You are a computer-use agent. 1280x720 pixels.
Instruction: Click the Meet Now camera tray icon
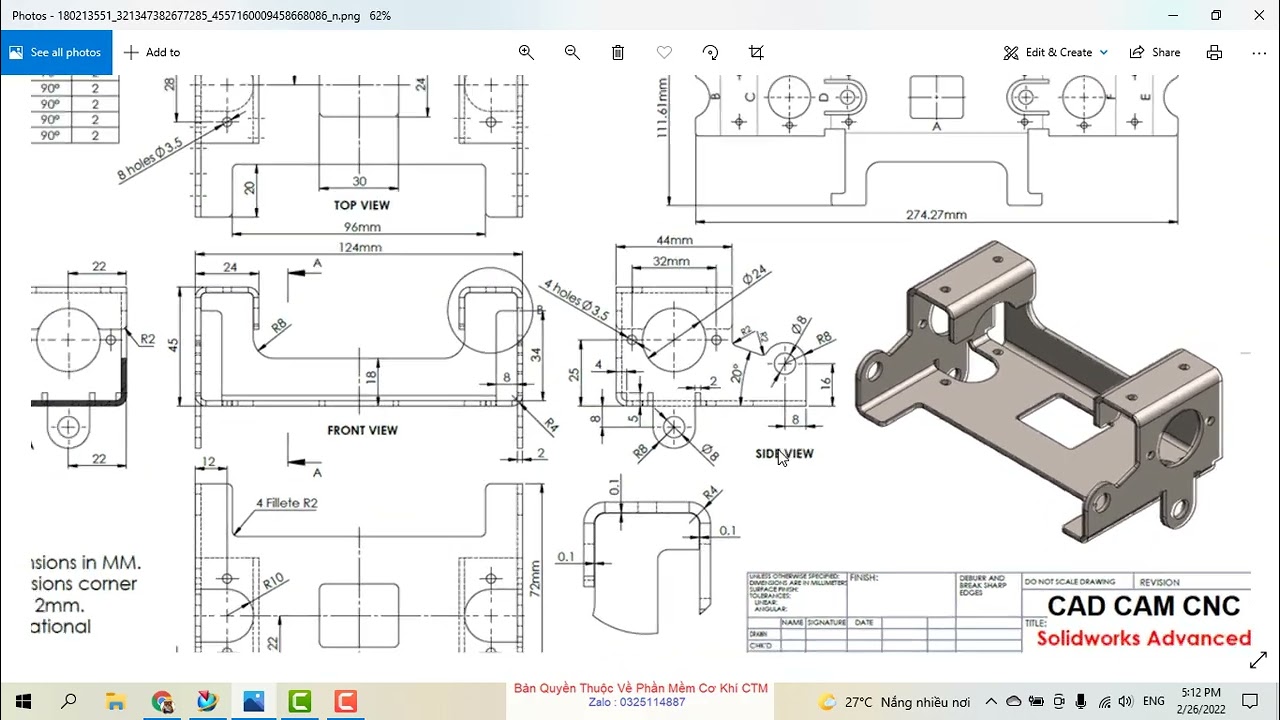tap(1059, 702)
